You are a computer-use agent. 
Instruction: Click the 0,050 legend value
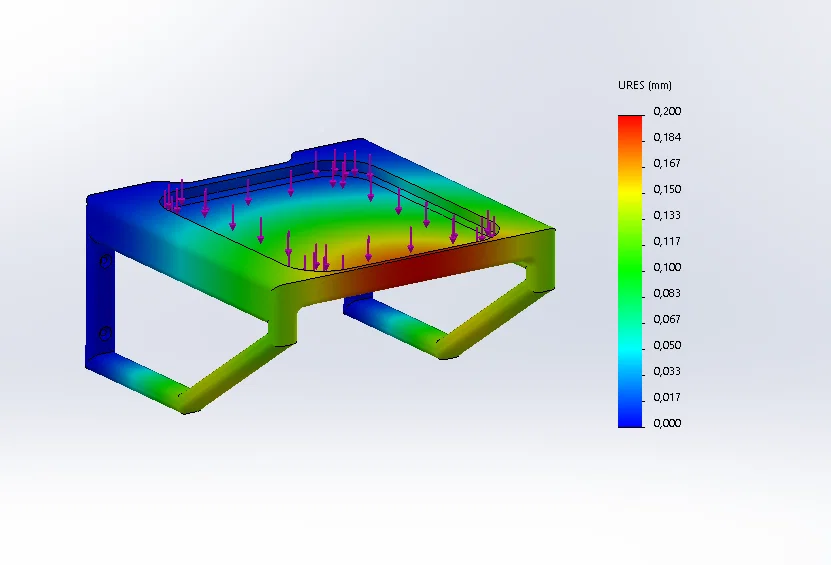(667, 345)
